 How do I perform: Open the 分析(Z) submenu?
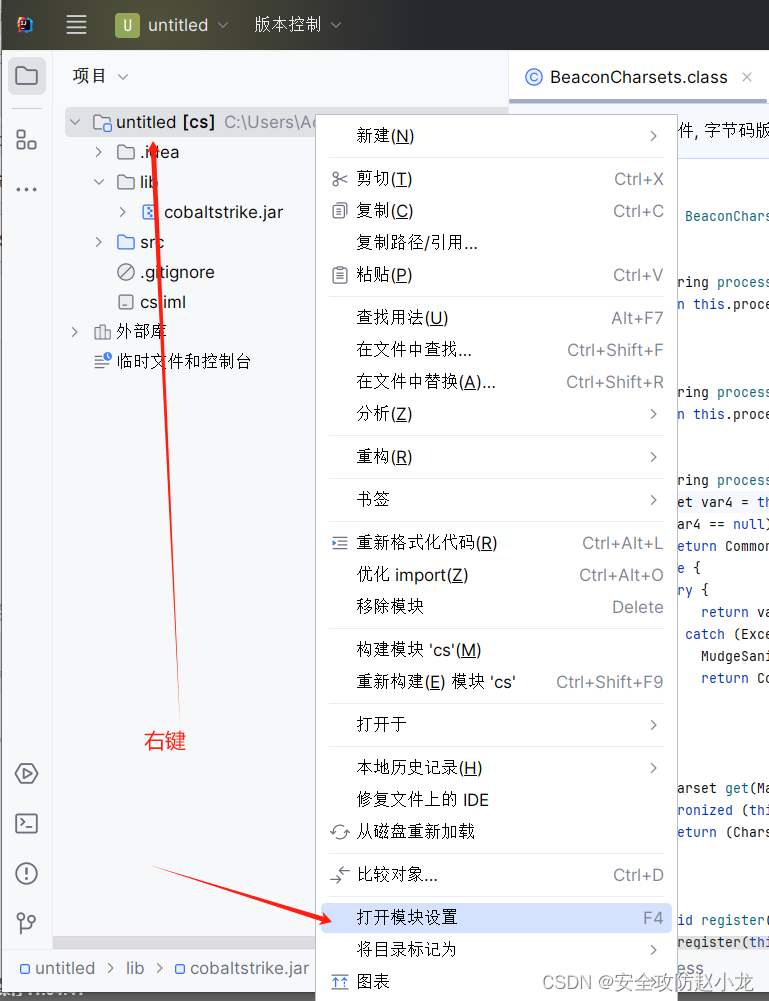click(496, 414)
